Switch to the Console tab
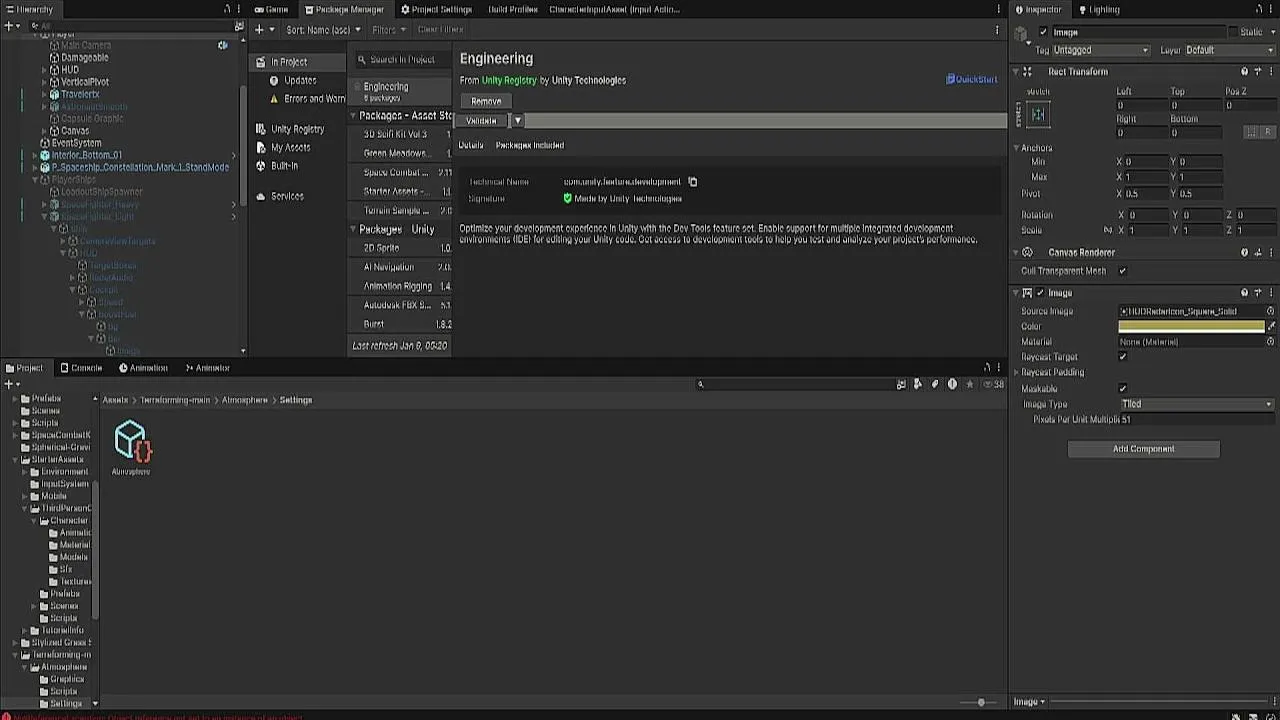The width and height of the screenshot is (1280, 720). [81, 368]
